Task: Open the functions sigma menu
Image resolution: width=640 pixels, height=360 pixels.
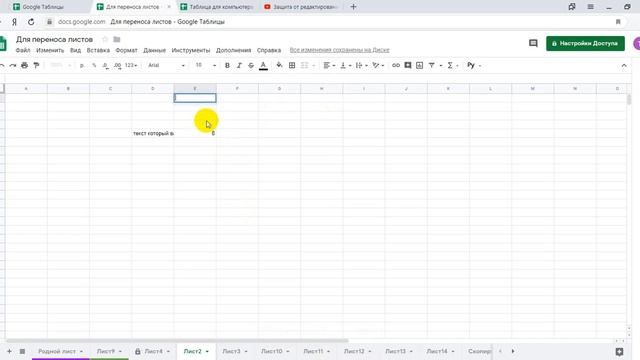Action: coord(452,65)
